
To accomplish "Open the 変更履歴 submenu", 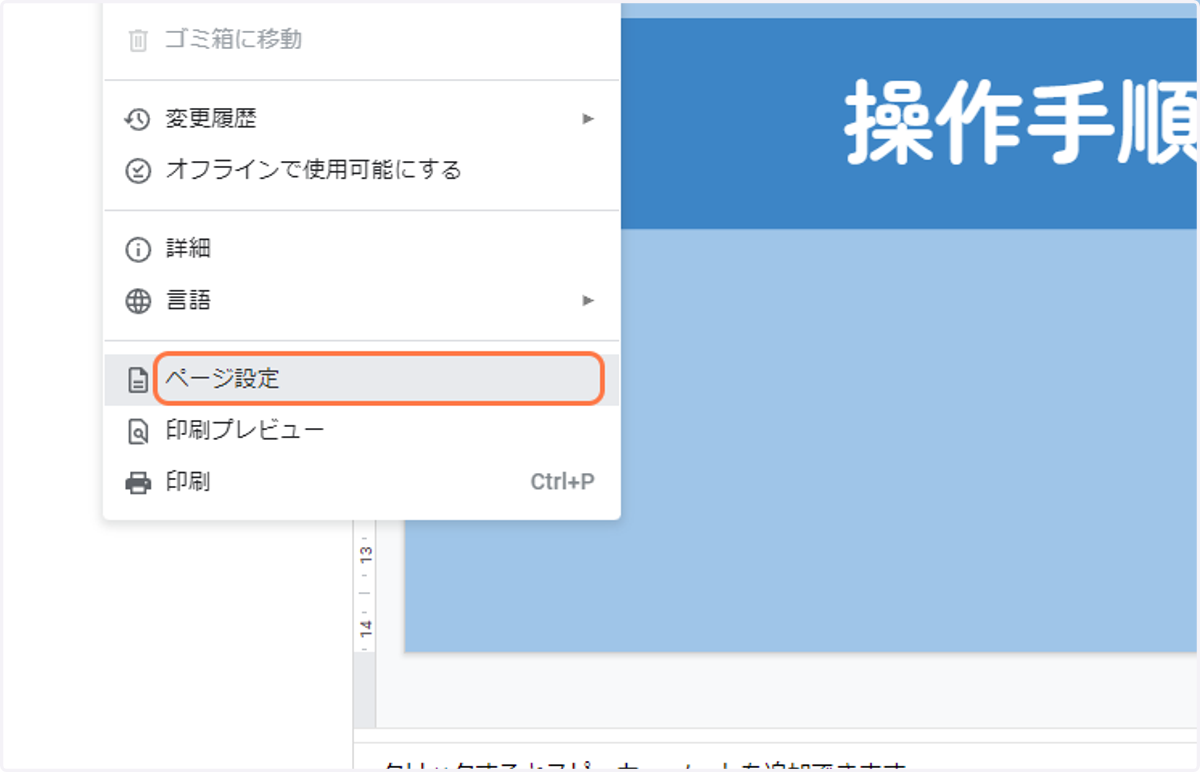I will (361, 119).
